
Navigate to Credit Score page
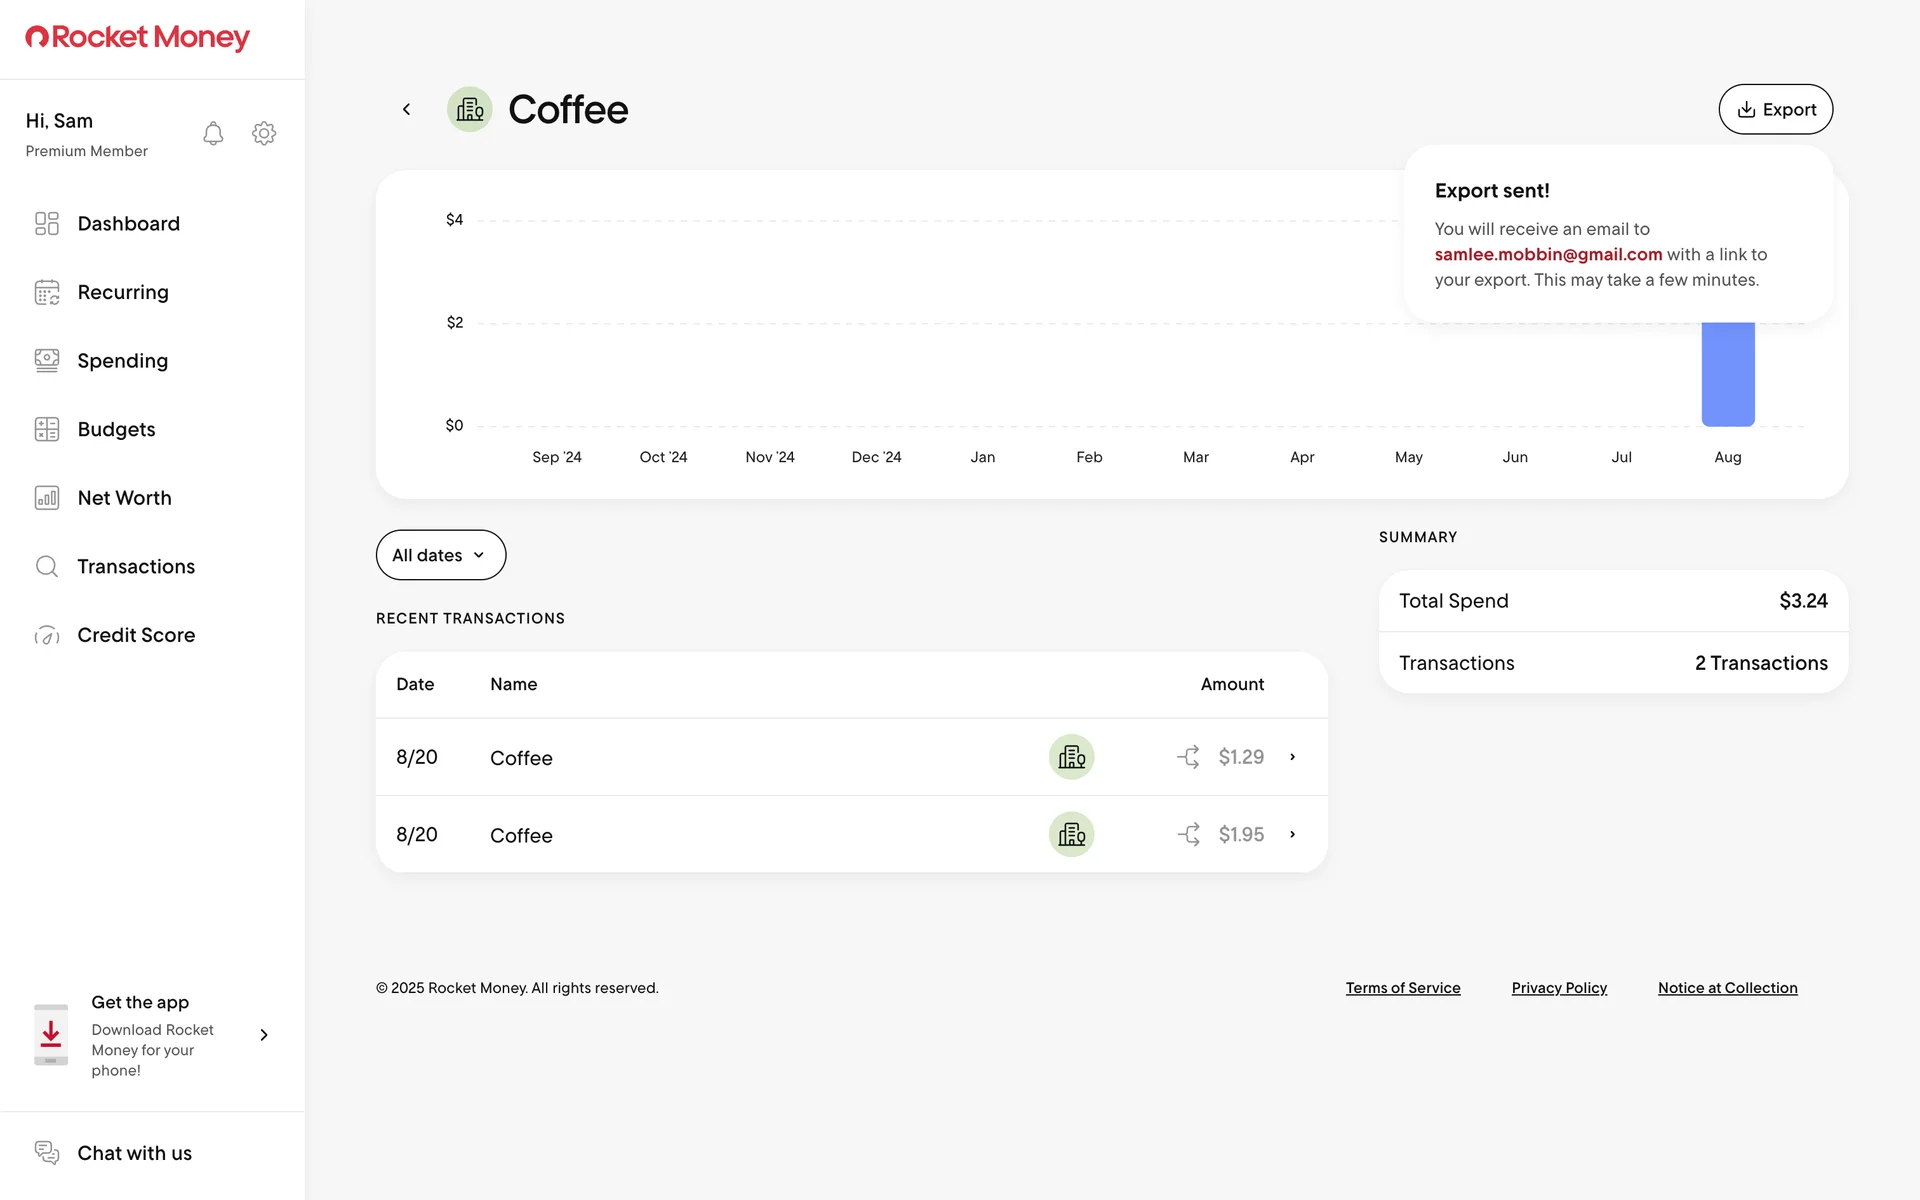(136, 635)
